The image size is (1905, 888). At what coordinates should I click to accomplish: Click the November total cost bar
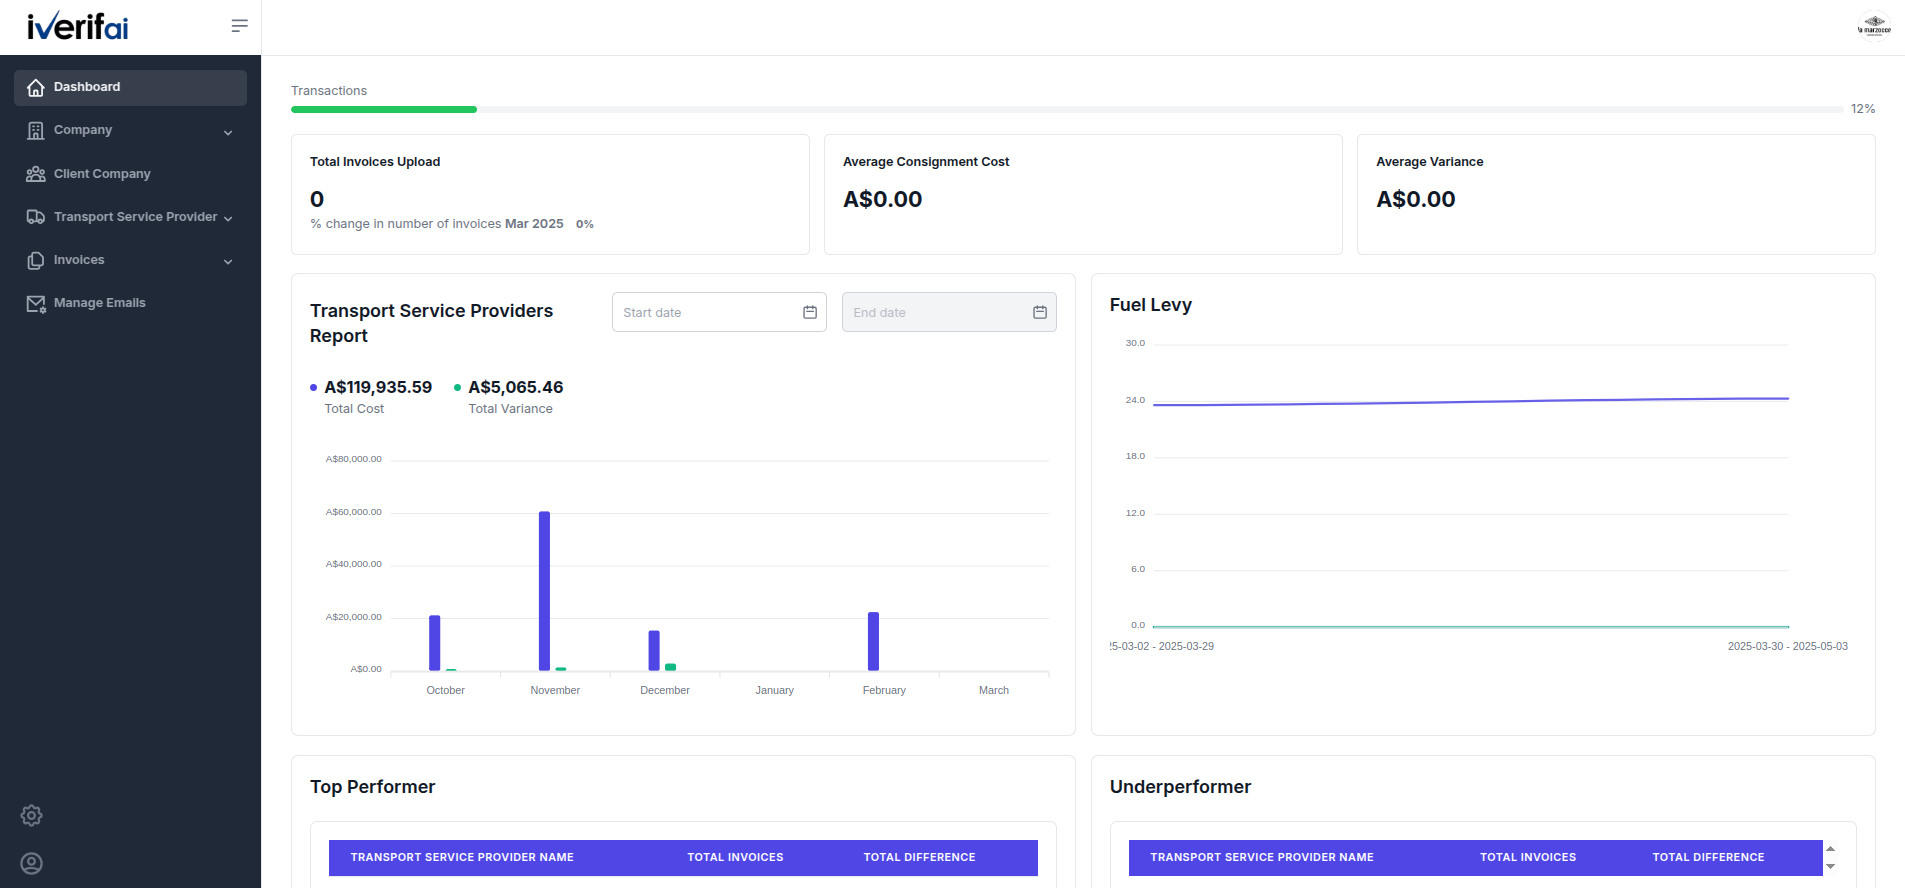pos(544,591)
